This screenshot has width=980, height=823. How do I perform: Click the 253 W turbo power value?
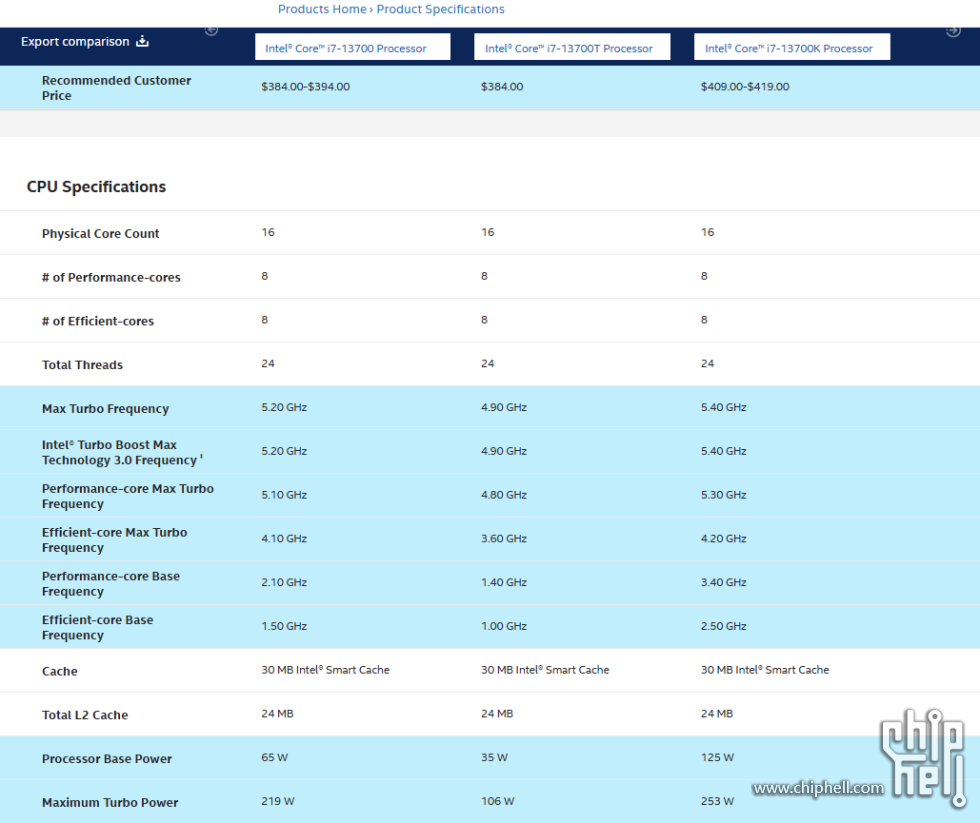(x=718, y=801)
